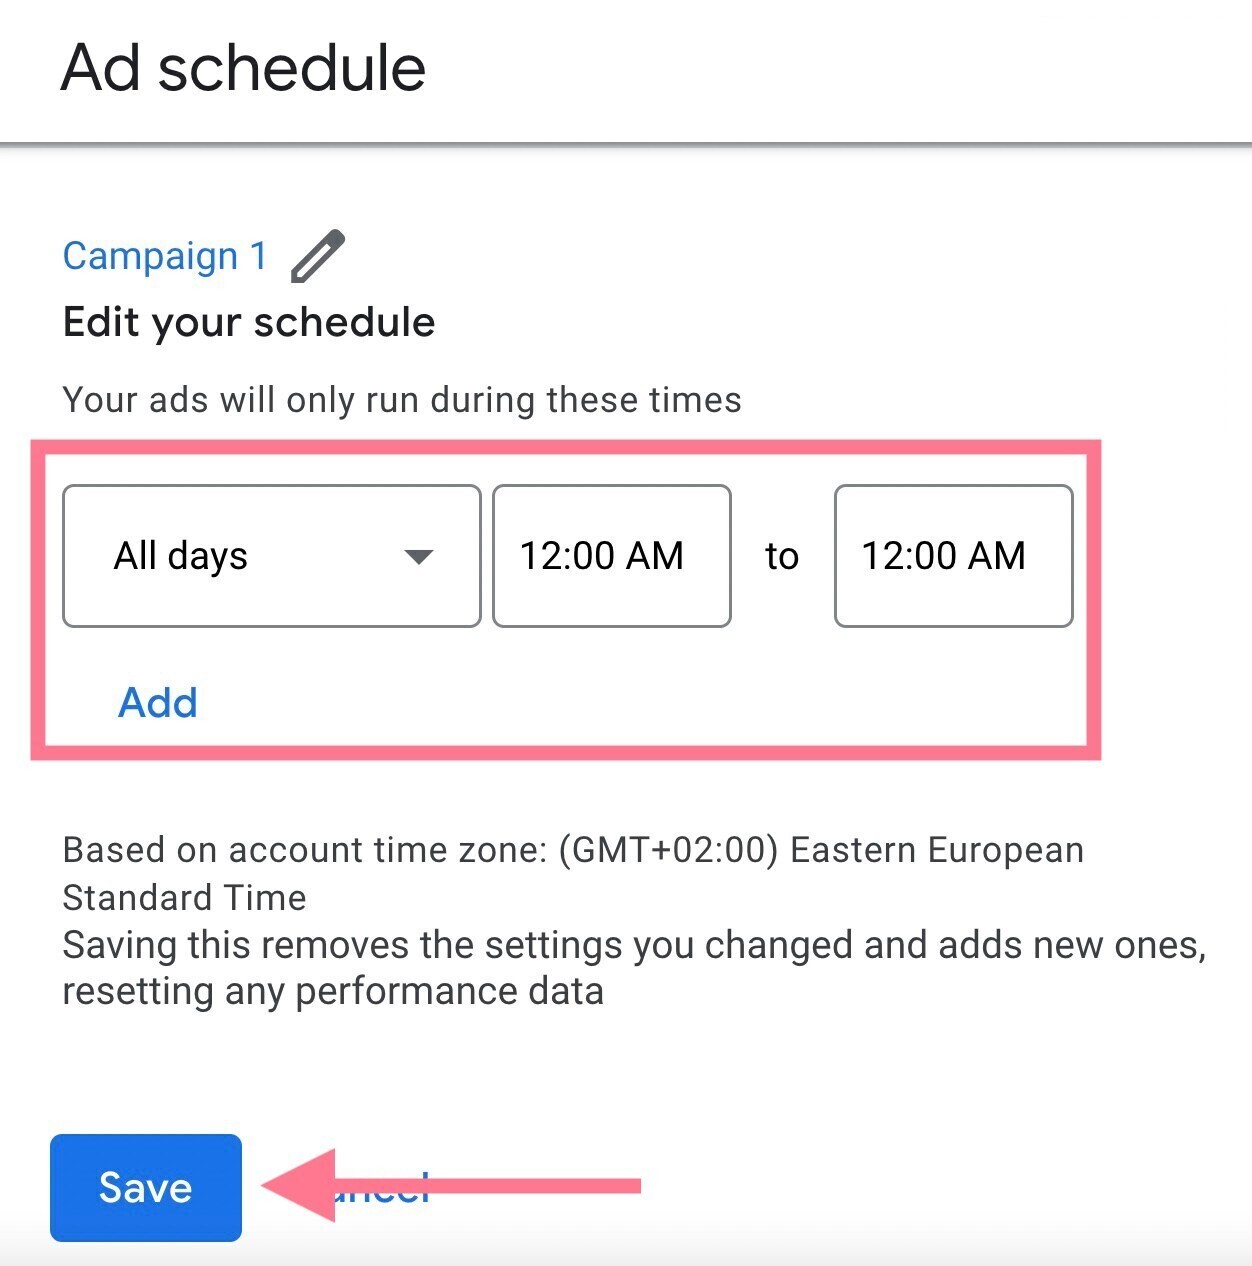
Task: Save the ad schedule
Action: 146,1187
